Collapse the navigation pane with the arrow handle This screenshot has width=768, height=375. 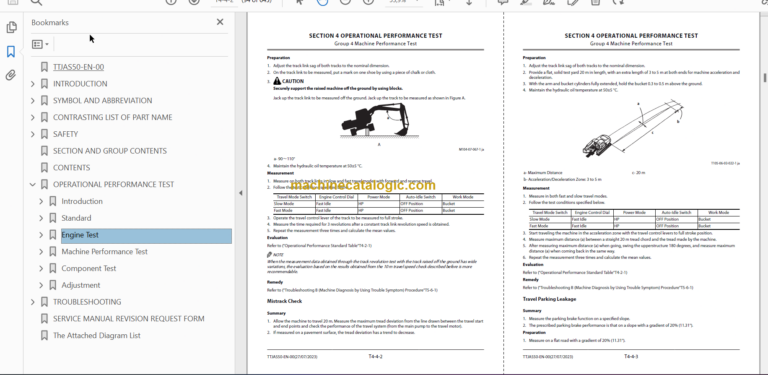click(x=240, y=193)
